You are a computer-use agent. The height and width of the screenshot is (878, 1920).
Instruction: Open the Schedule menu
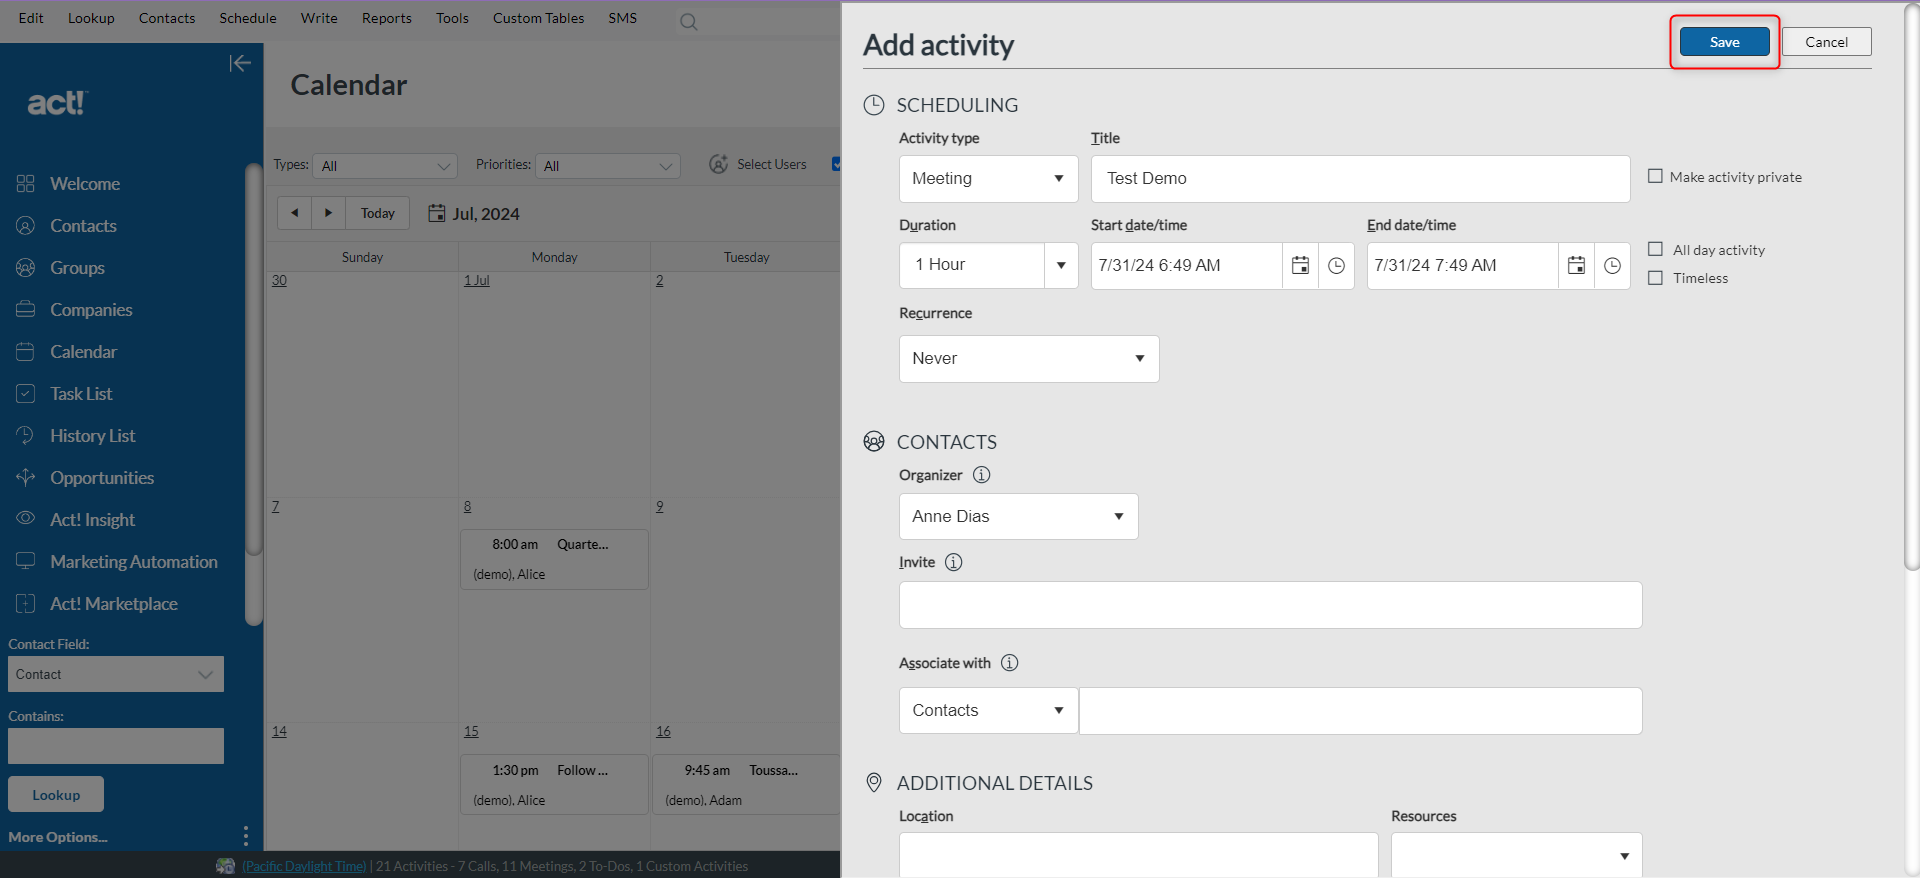(248, 18)
